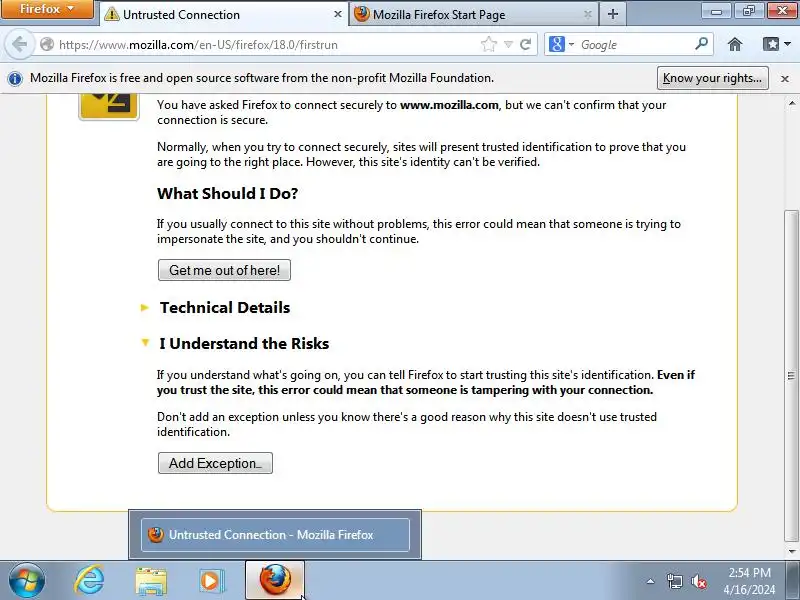Go back with the back arrow button
The image size is (800, 600).
point(19,44)
